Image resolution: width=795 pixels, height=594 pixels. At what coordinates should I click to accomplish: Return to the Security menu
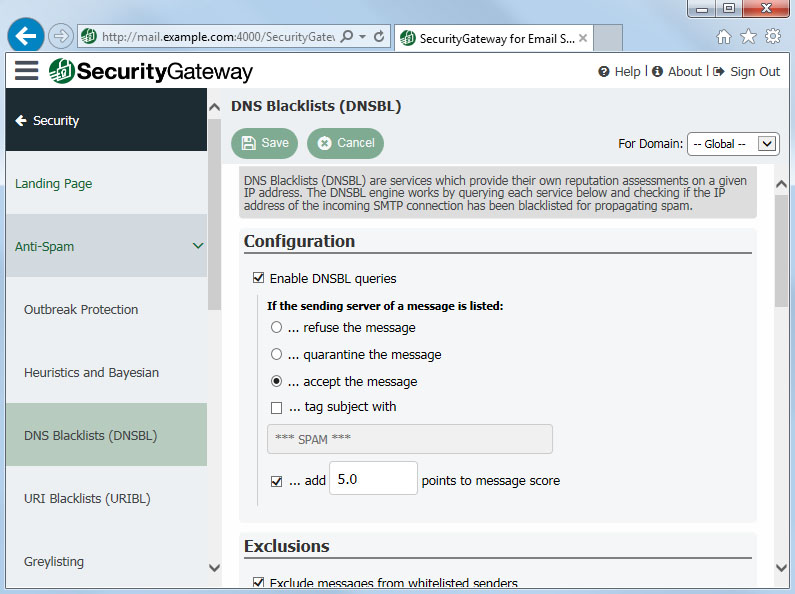pyautogui.click(x=106, y=120)
